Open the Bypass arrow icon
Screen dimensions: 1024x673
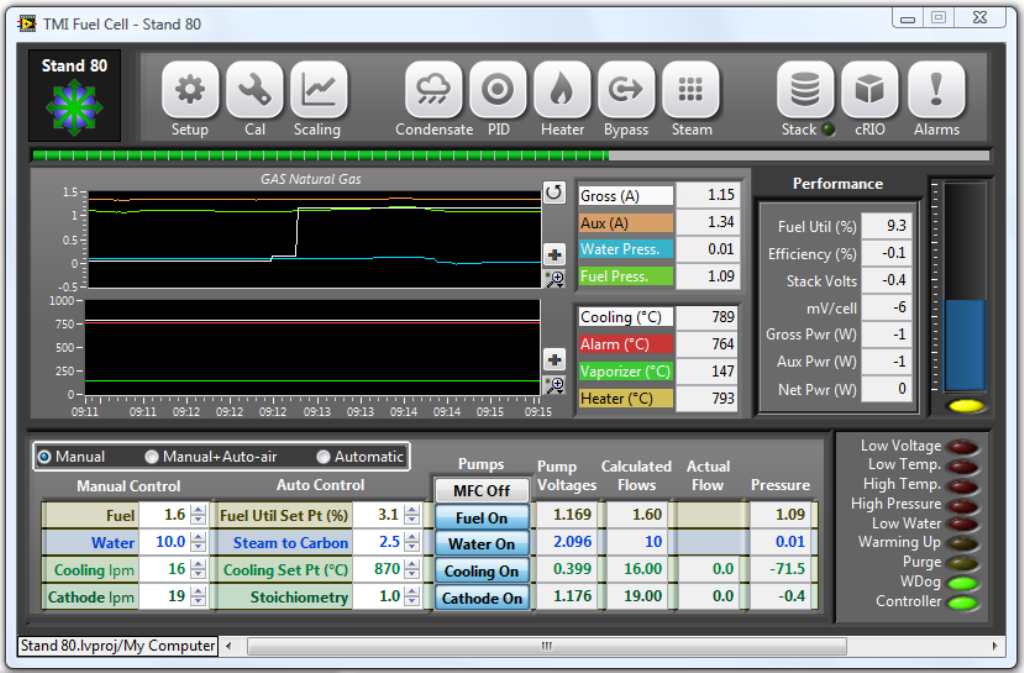click(x=626, y=91)
